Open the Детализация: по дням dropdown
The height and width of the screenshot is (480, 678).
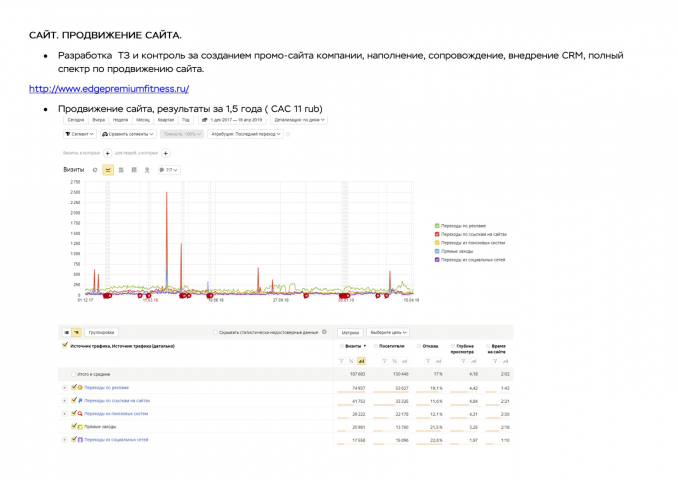(x=299, y=120)
